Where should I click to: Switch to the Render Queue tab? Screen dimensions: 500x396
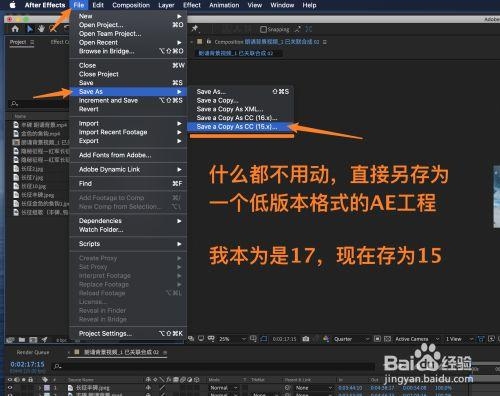point(33,352)
